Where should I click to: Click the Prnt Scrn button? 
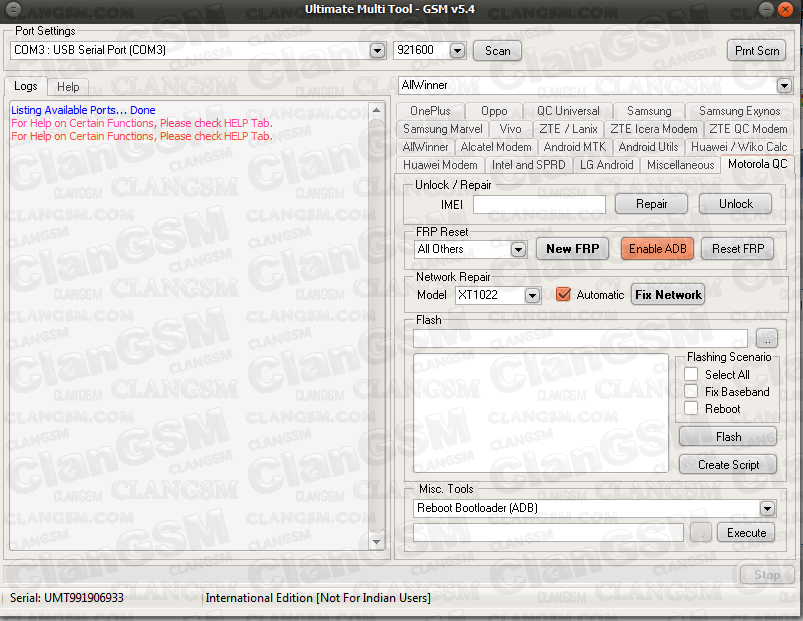tap(756, 51)
